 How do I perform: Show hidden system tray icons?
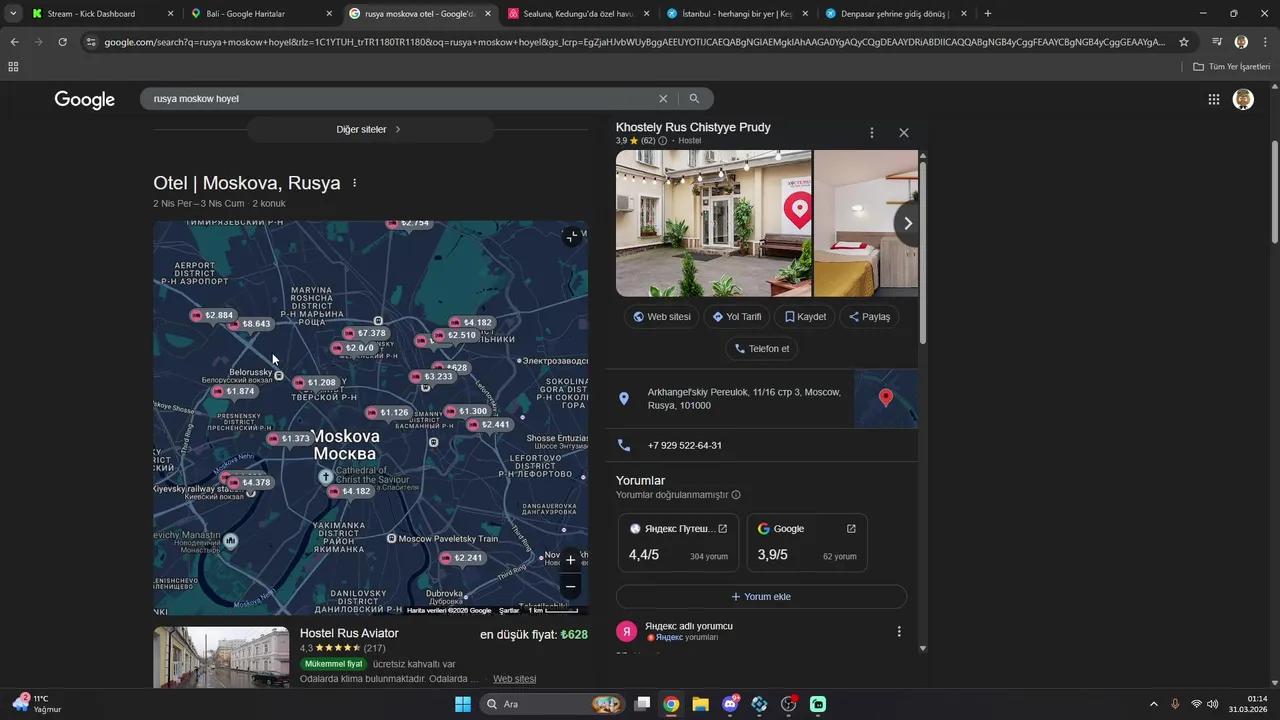(x=1153, y=704)
